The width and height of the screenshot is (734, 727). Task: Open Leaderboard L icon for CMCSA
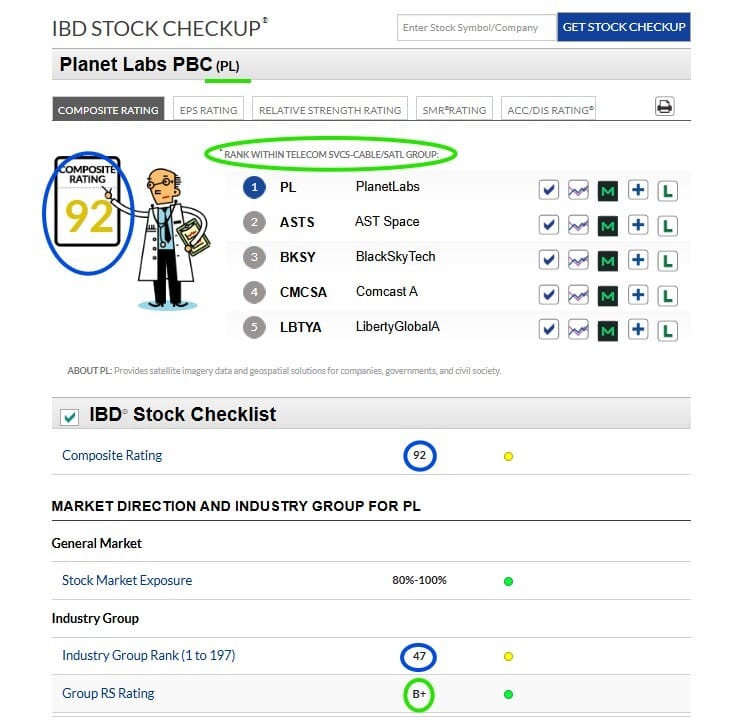point(668,296)
